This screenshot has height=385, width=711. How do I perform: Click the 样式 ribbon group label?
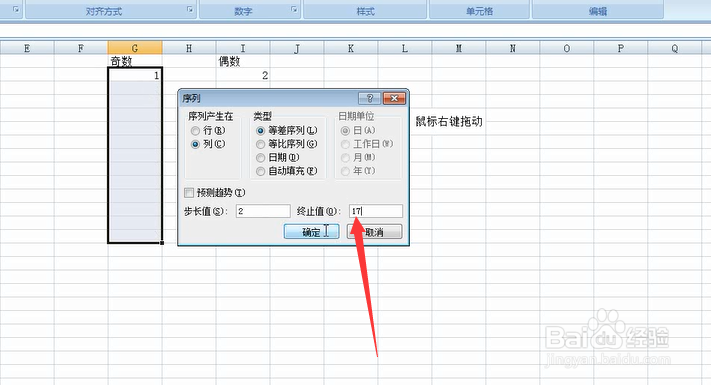click(365, 11)
